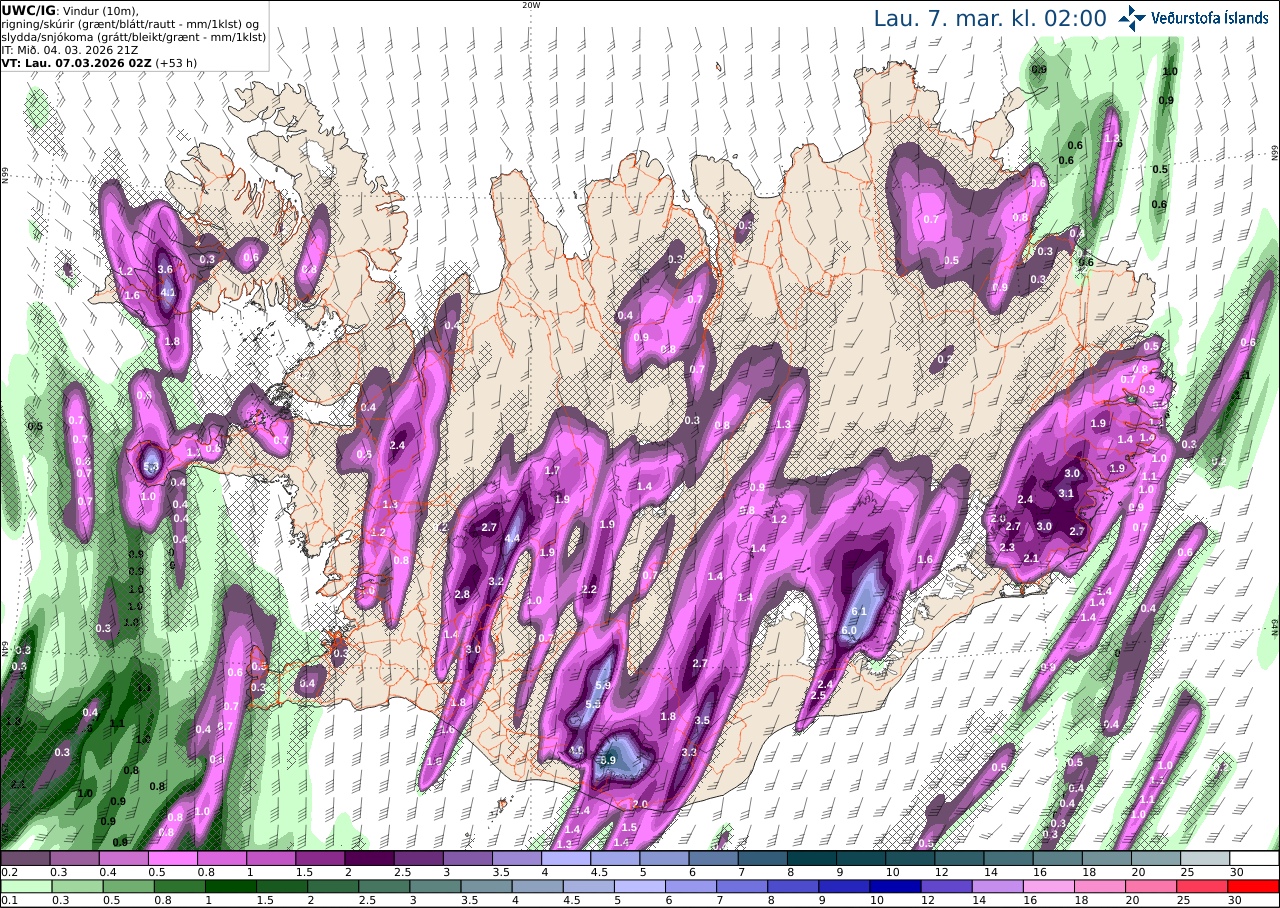Click the '6.9' precipitation value on the map
The height and width of the screenshot is (908, 1280).
(x=607, y=760)
